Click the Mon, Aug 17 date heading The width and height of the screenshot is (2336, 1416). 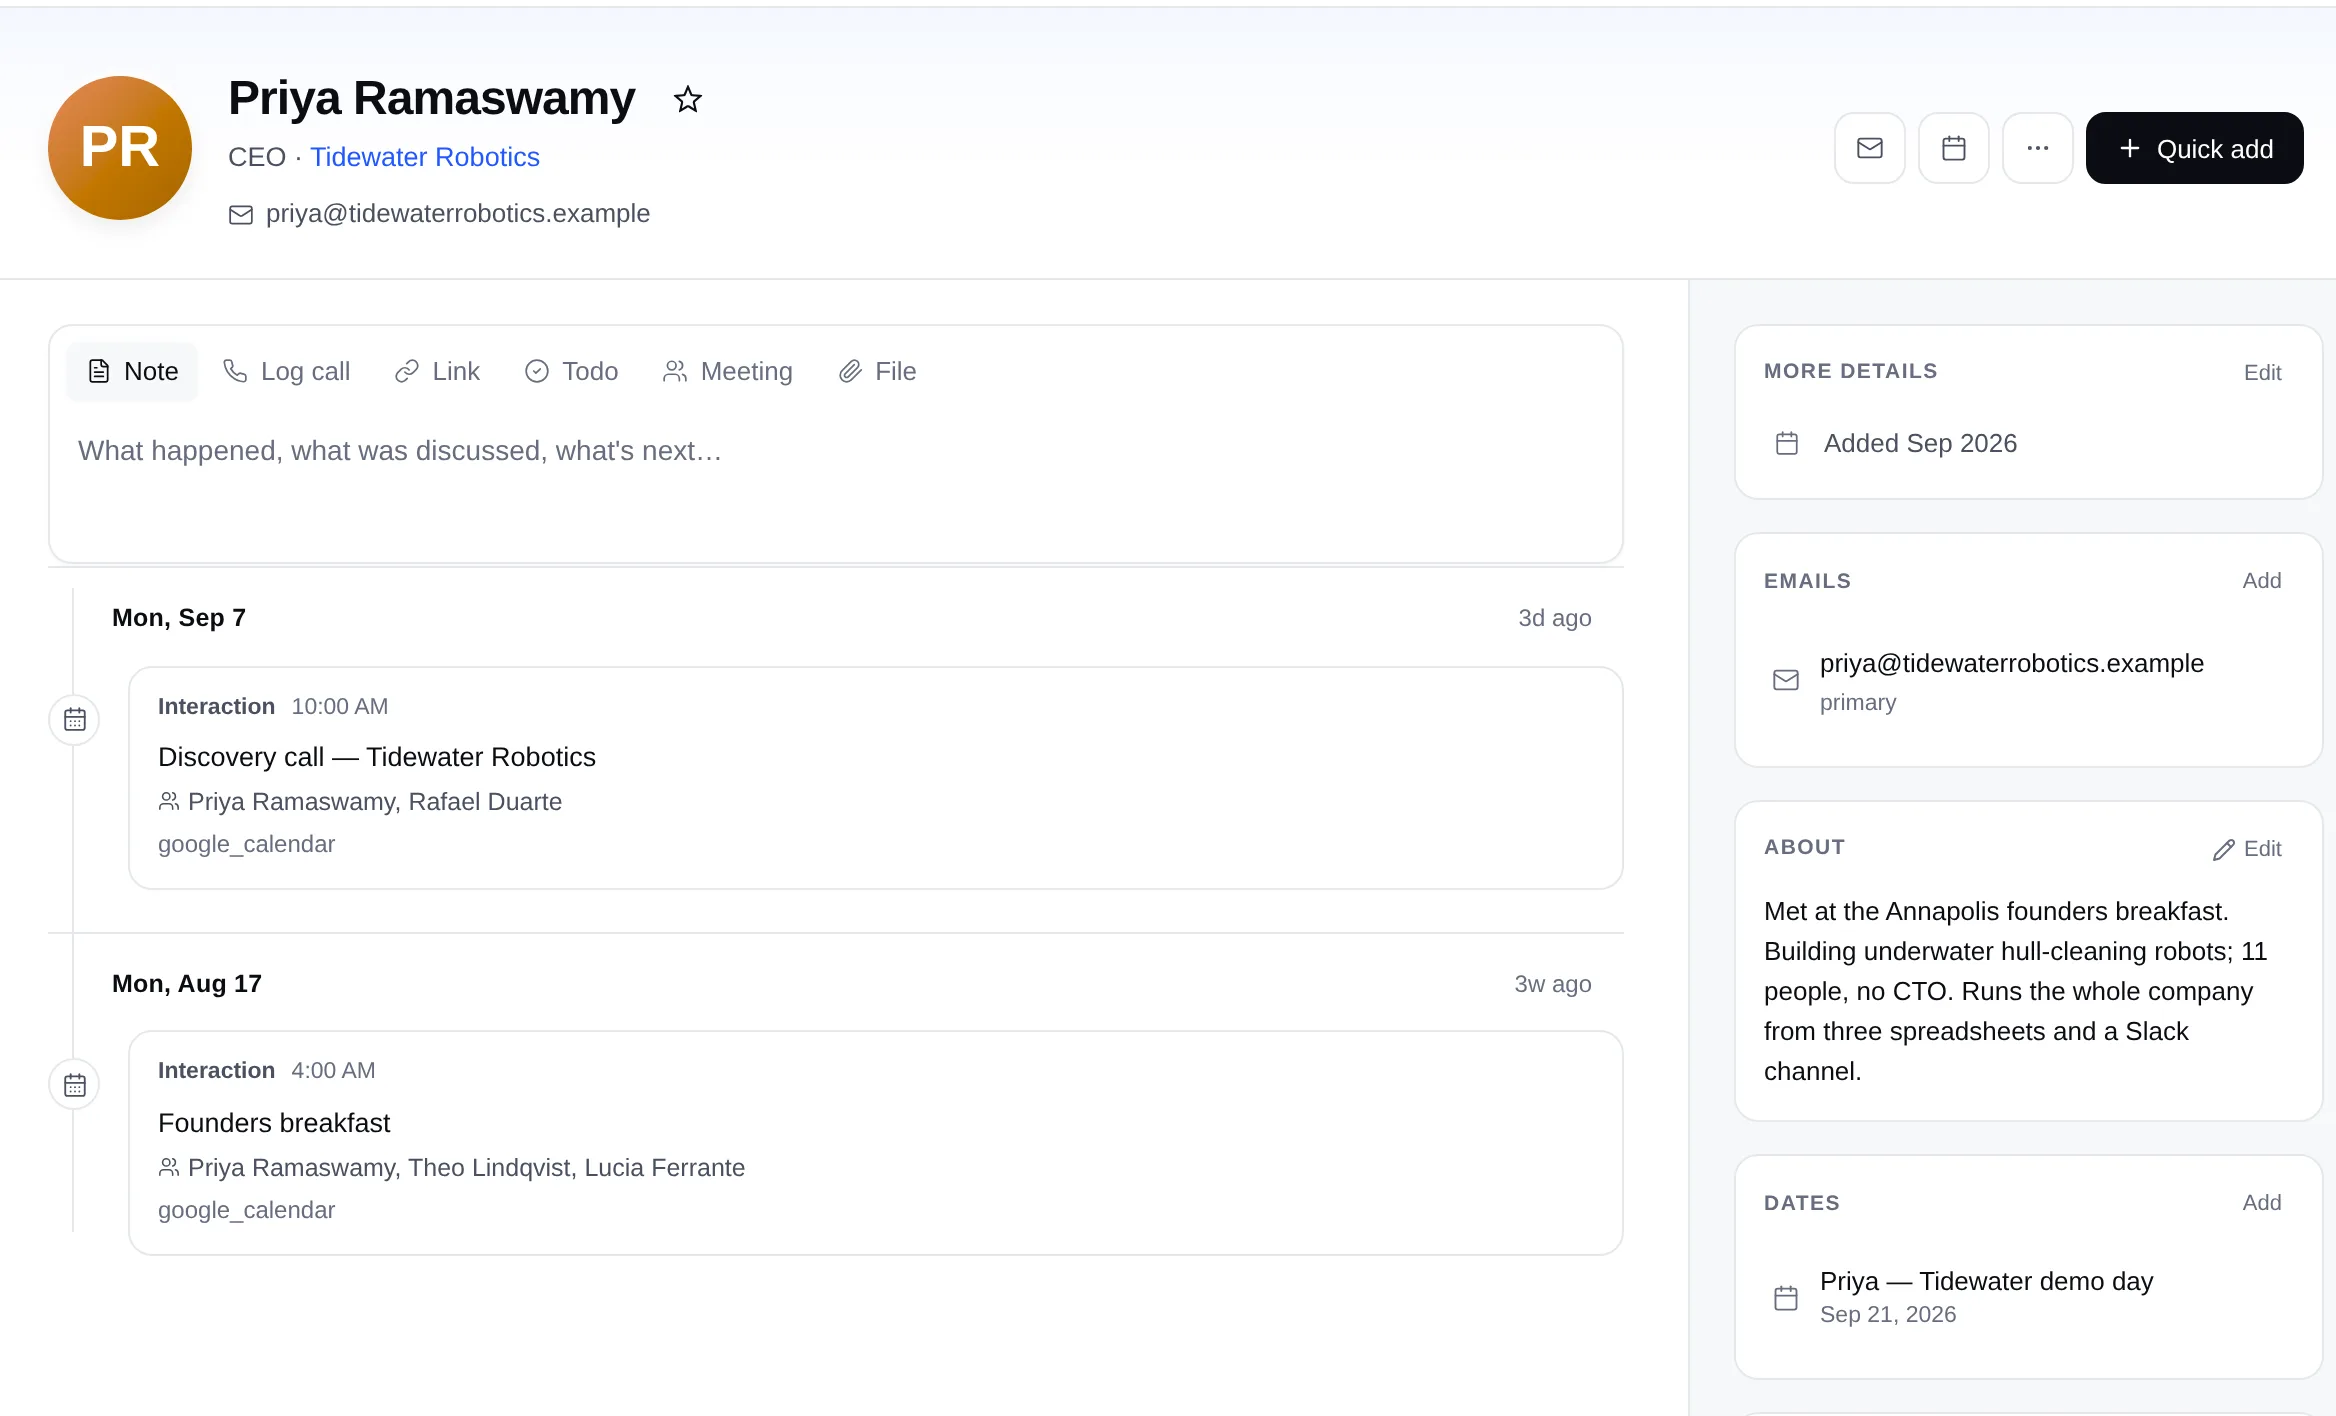tap(187, 984)
